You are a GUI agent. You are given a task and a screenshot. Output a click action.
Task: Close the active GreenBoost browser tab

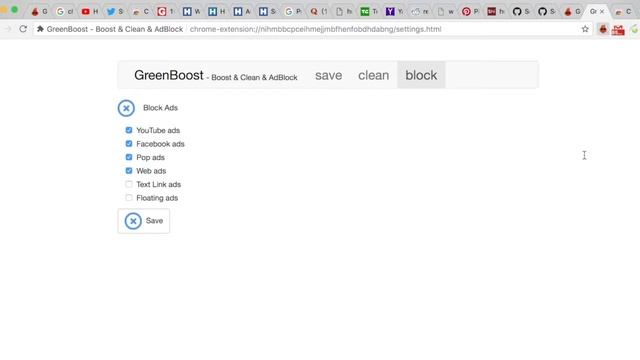click(x=602, y=11)
